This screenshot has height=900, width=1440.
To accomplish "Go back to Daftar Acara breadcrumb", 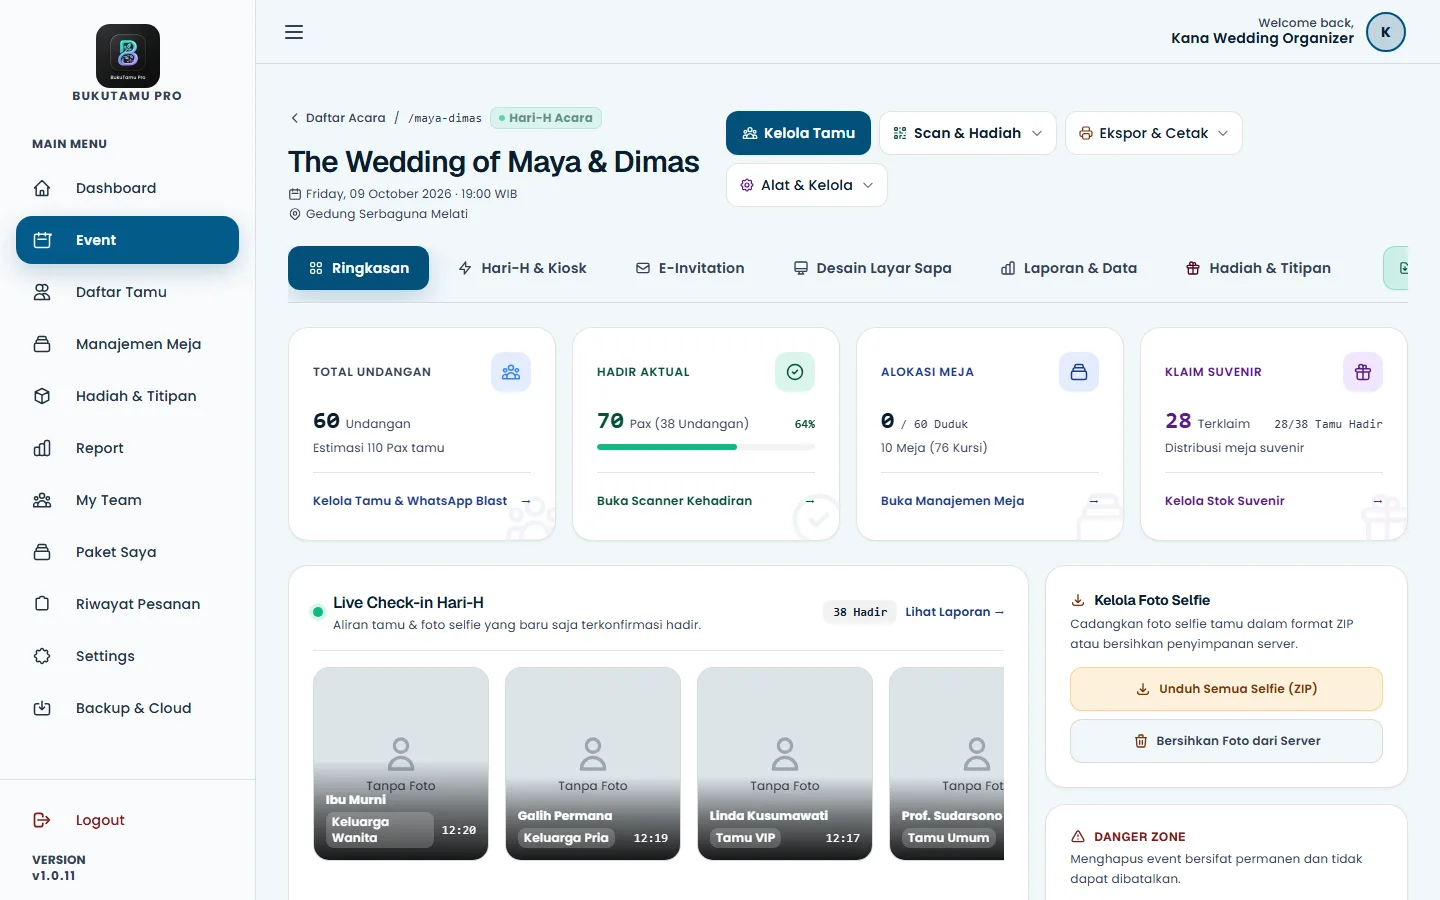I will (338, 118).
